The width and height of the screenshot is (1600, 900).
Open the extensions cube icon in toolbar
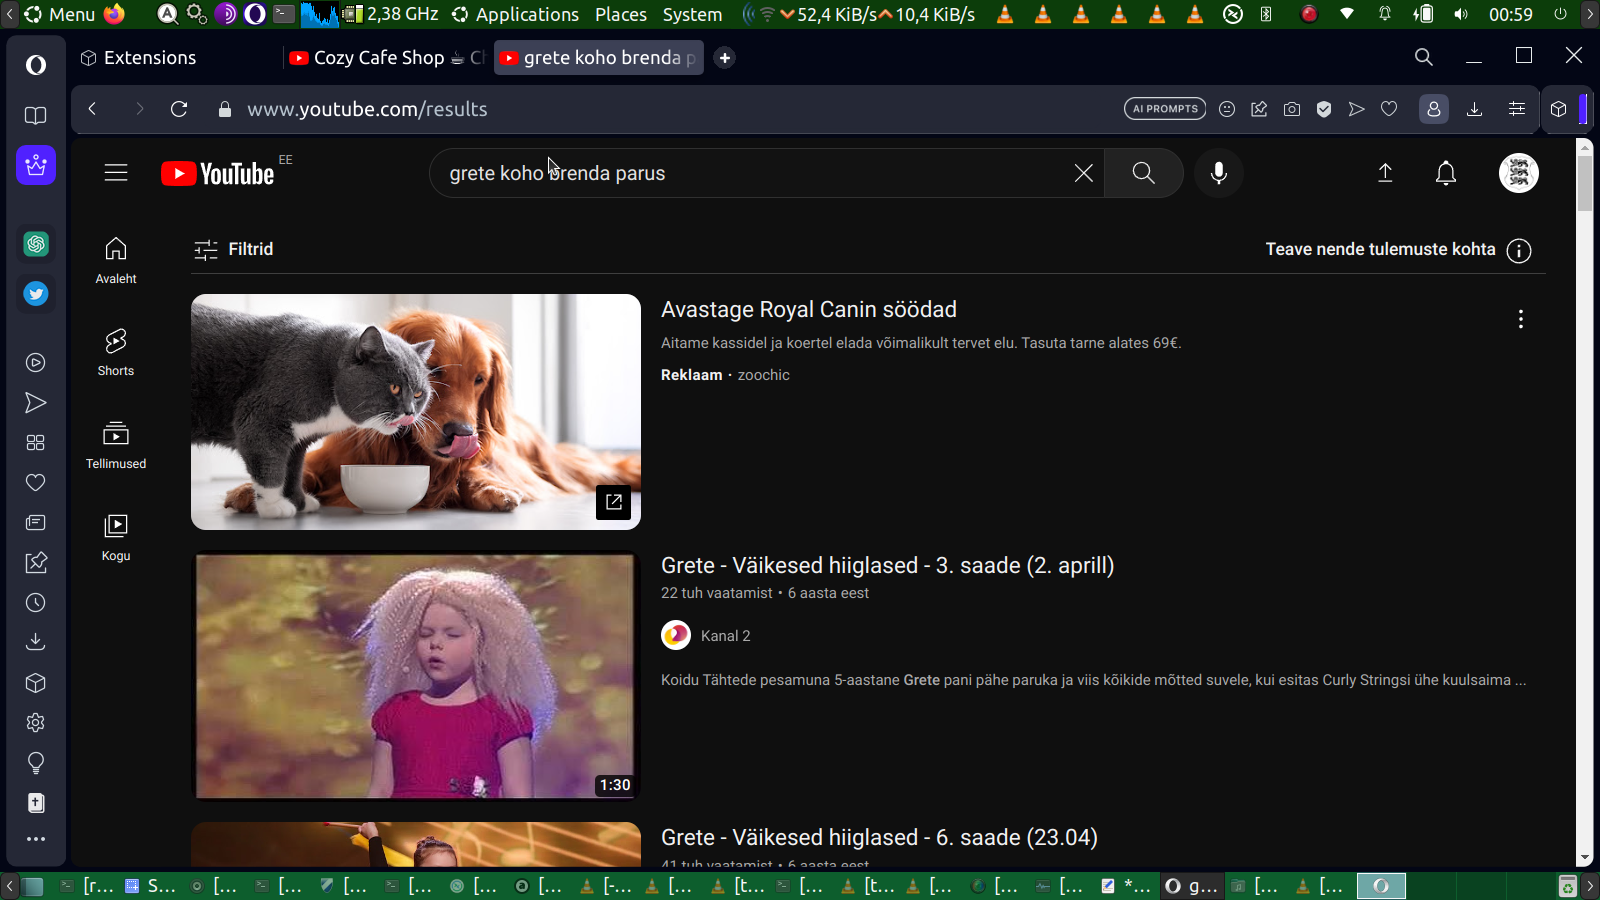click(1558, 109)
